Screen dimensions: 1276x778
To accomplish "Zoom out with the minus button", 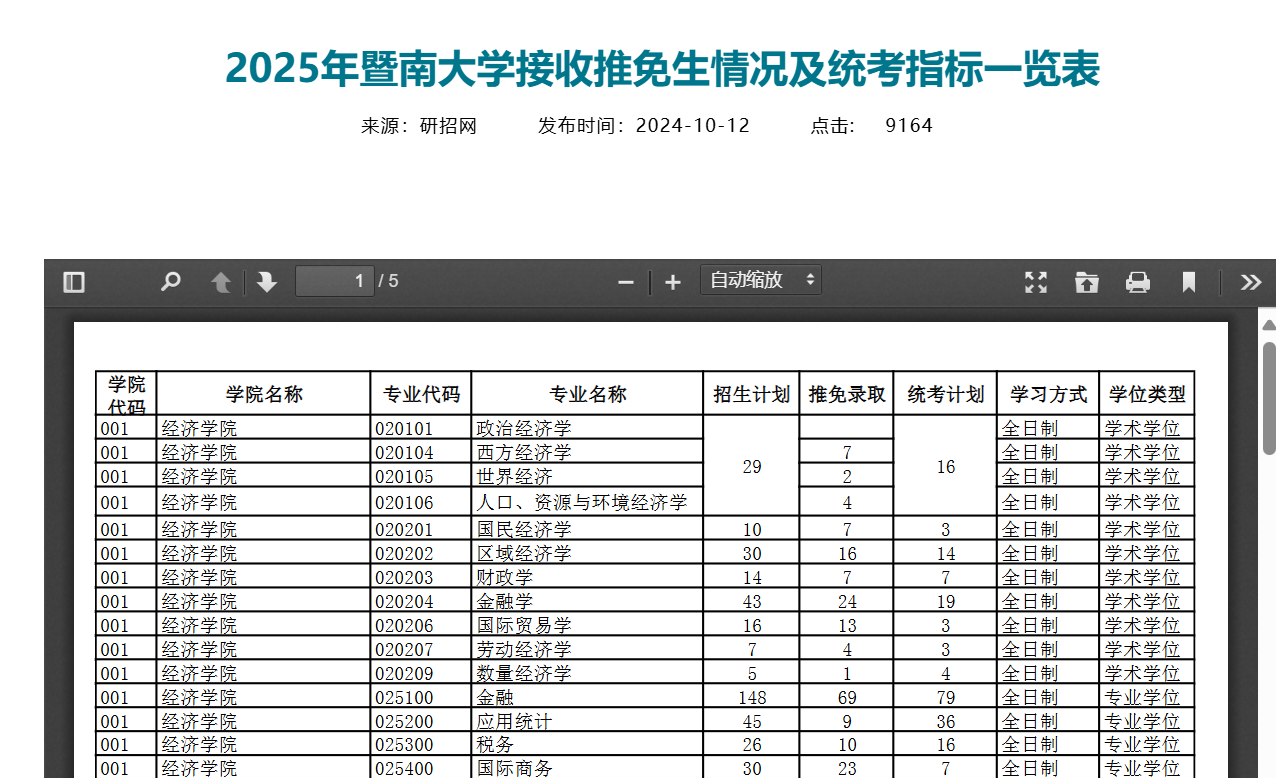I will coord(626,282).
